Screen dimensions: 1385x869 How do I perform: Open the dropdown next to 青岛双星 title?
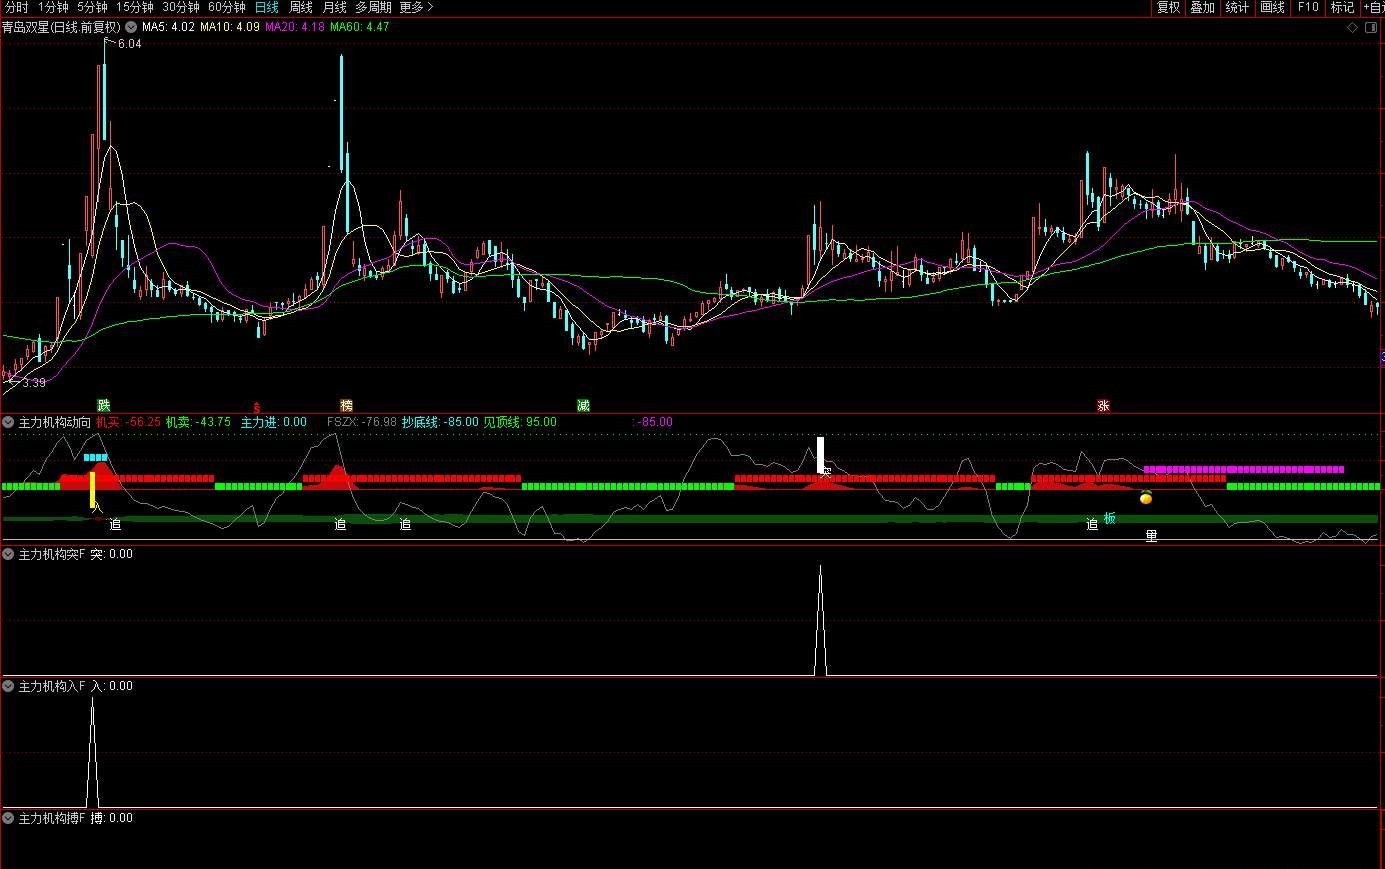tap(131, 27)
